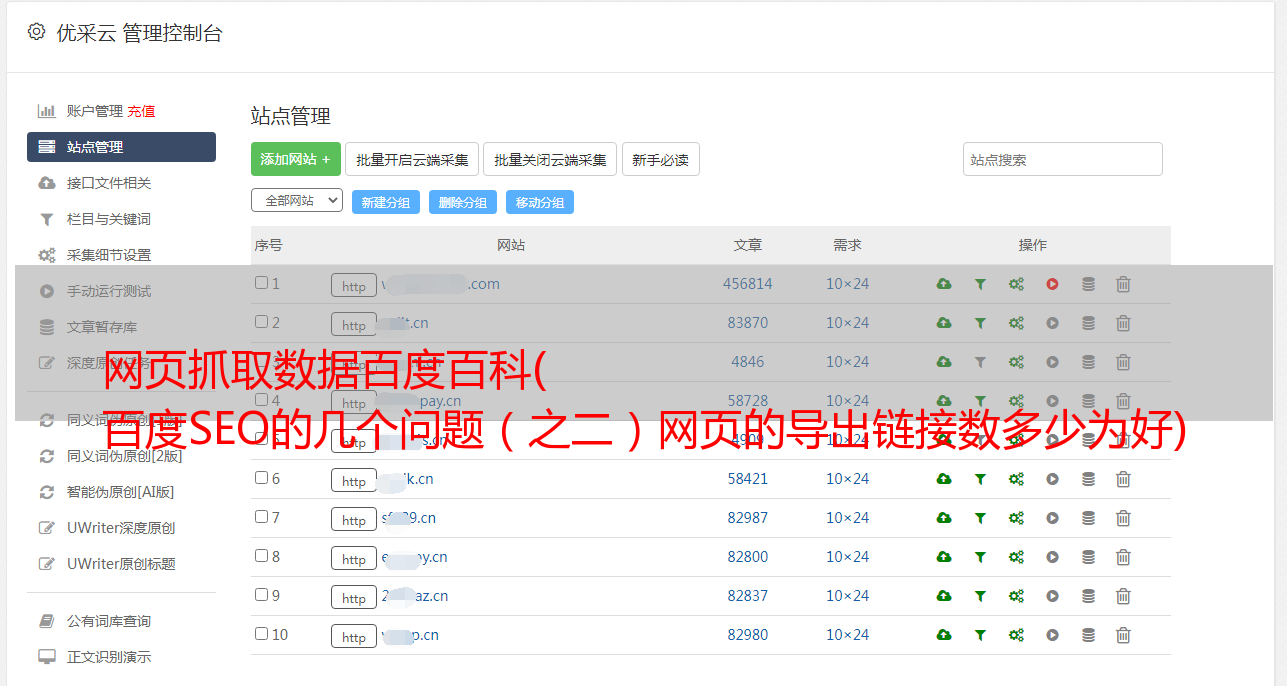Open the 全部网站 group dropdown
This screenshot has width=1287, height=686.
pyautogui.click(x=297, y=201)
